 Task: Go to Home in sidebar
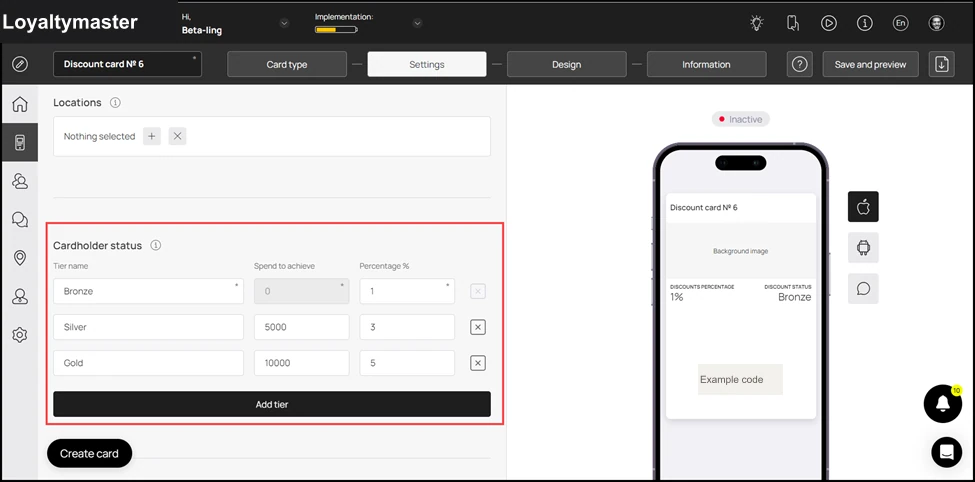[x=20, y=104]
